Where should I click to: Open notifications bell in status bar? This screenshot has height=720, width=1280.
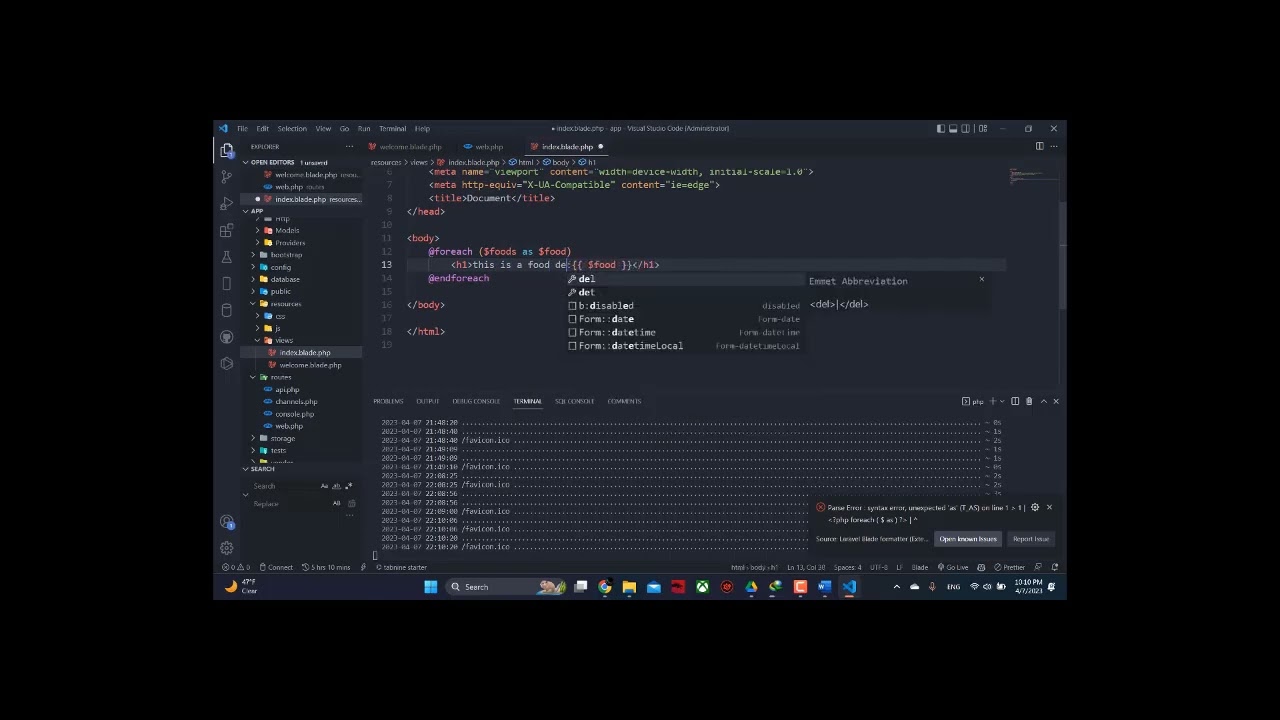pyautogui.click(x=1054, y=567)
